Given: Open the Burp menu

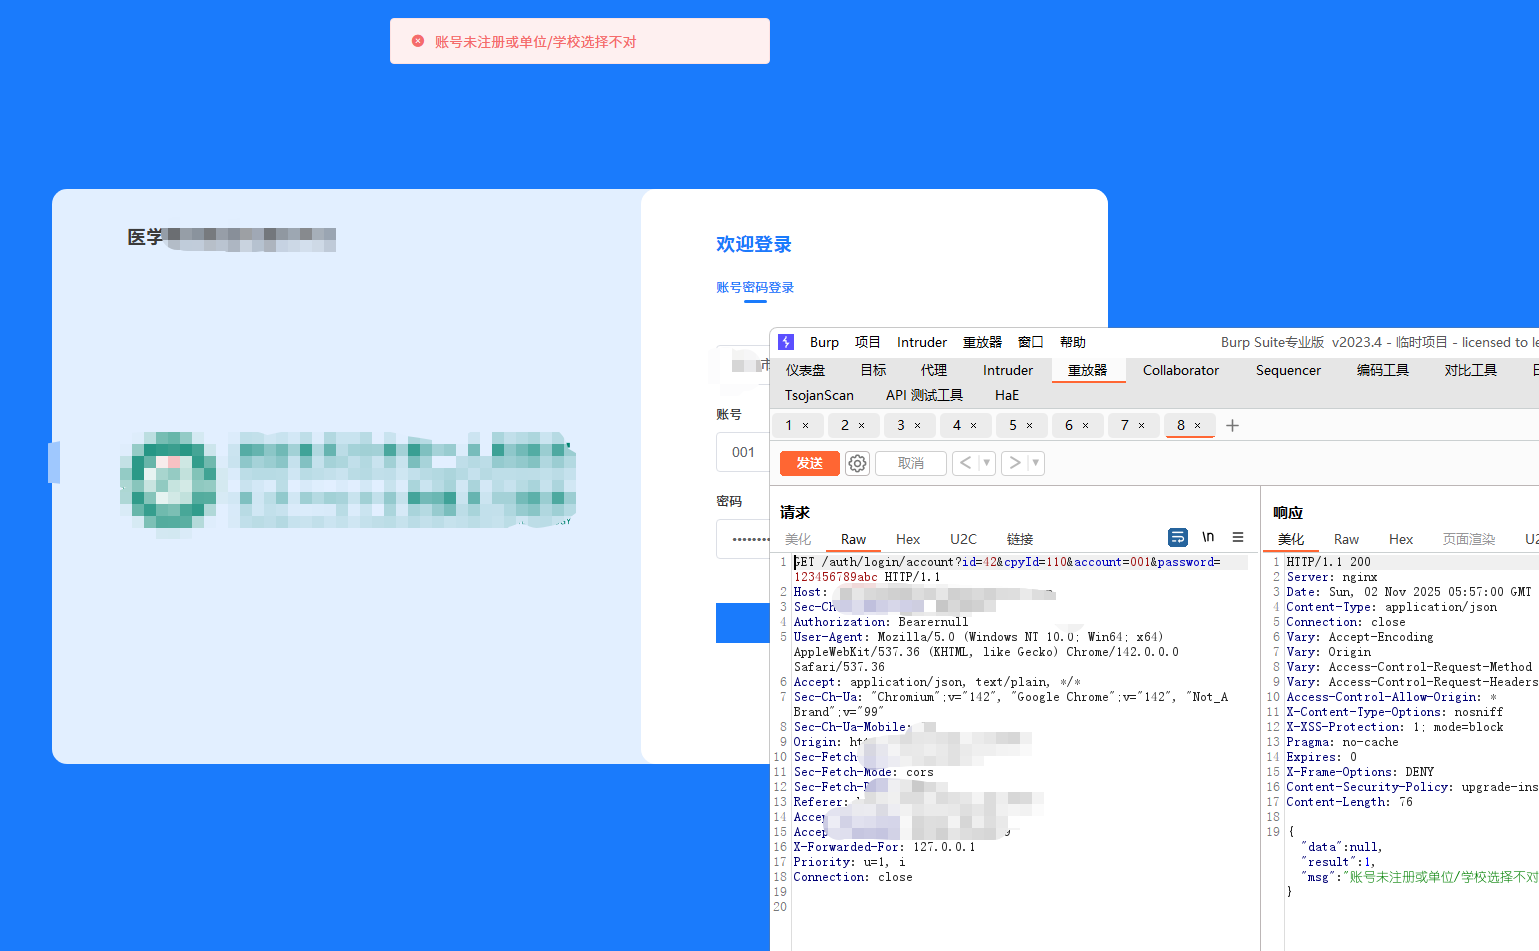Looking at the screenshot, I should [824, 342].
